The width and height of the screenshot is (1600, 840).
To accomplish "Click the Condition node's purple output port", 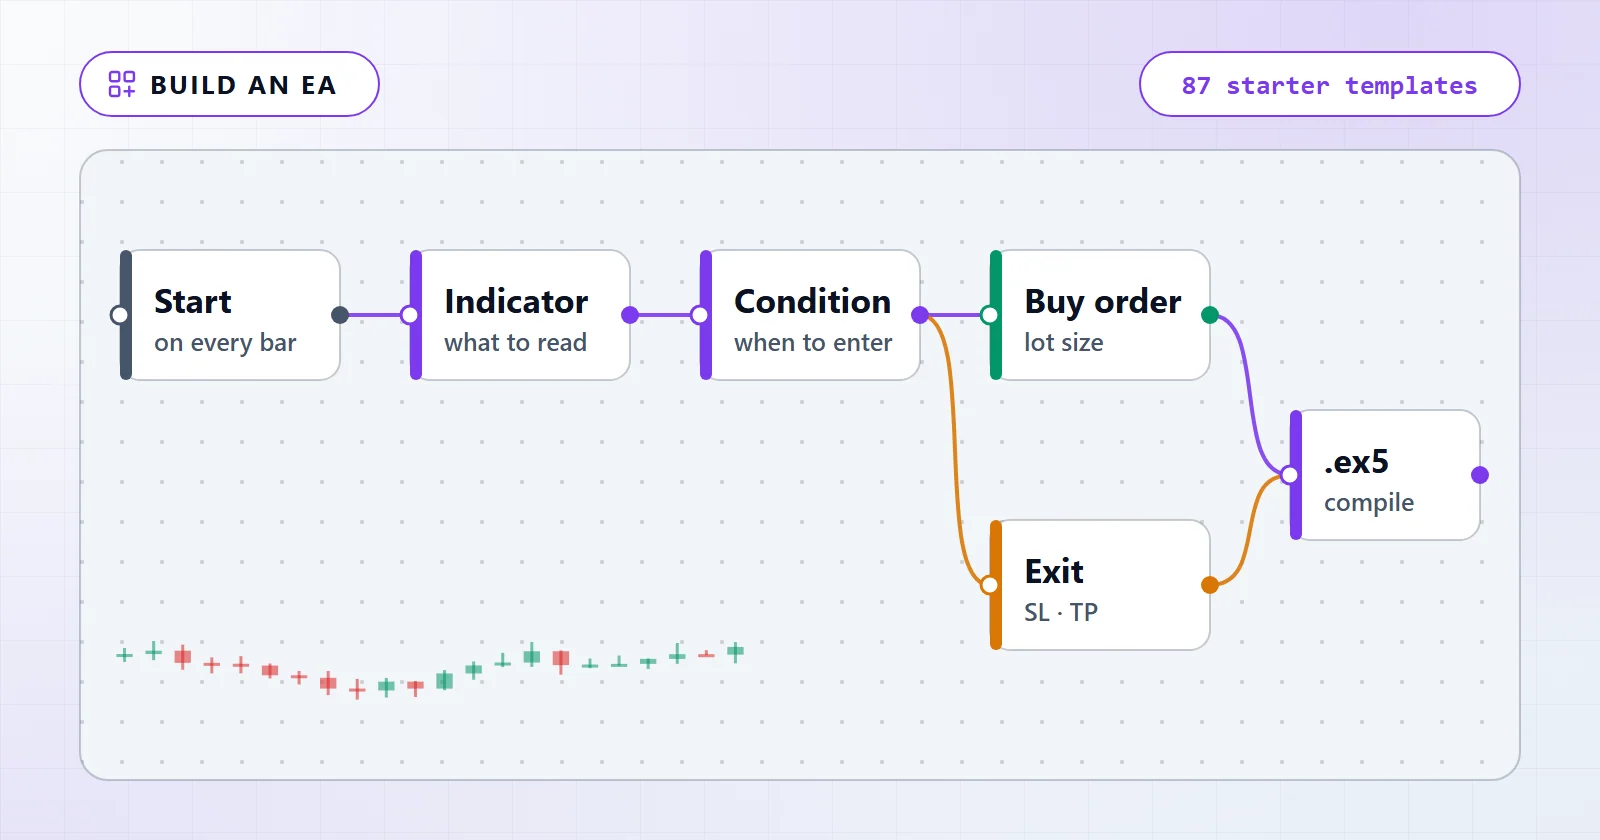I will tap(920, 315).
